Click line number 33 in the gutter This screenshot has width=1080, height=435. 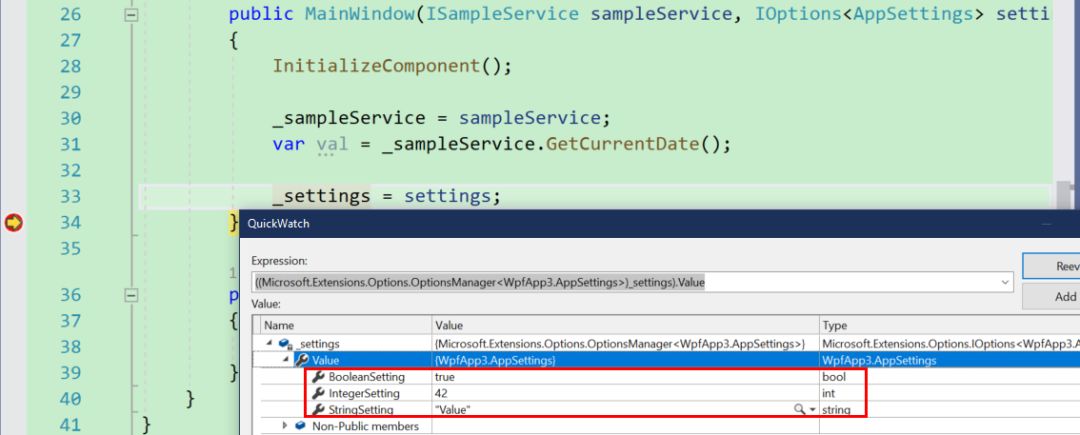click(x=70, y=196)
